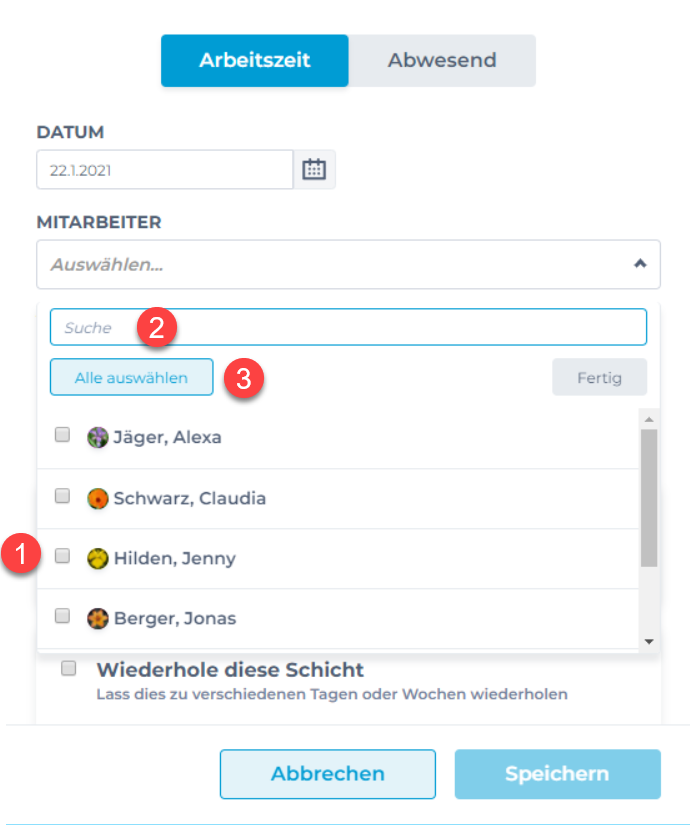690x825 pixels.
Task: Tick the checkbox for Jäger, Alexa
Action: [x=62, y=435]
